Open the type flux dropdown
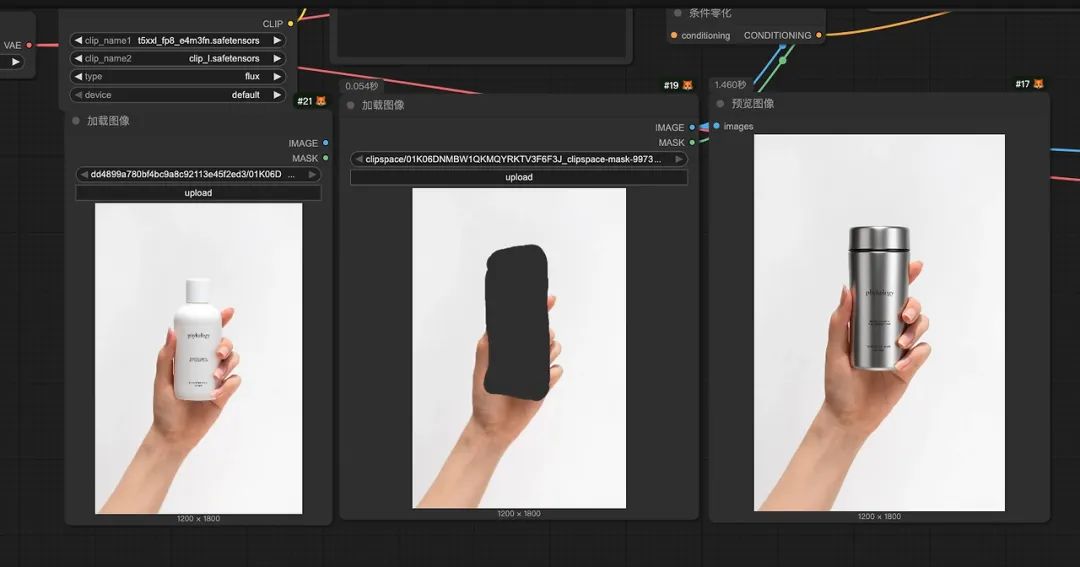 (178, 76)
